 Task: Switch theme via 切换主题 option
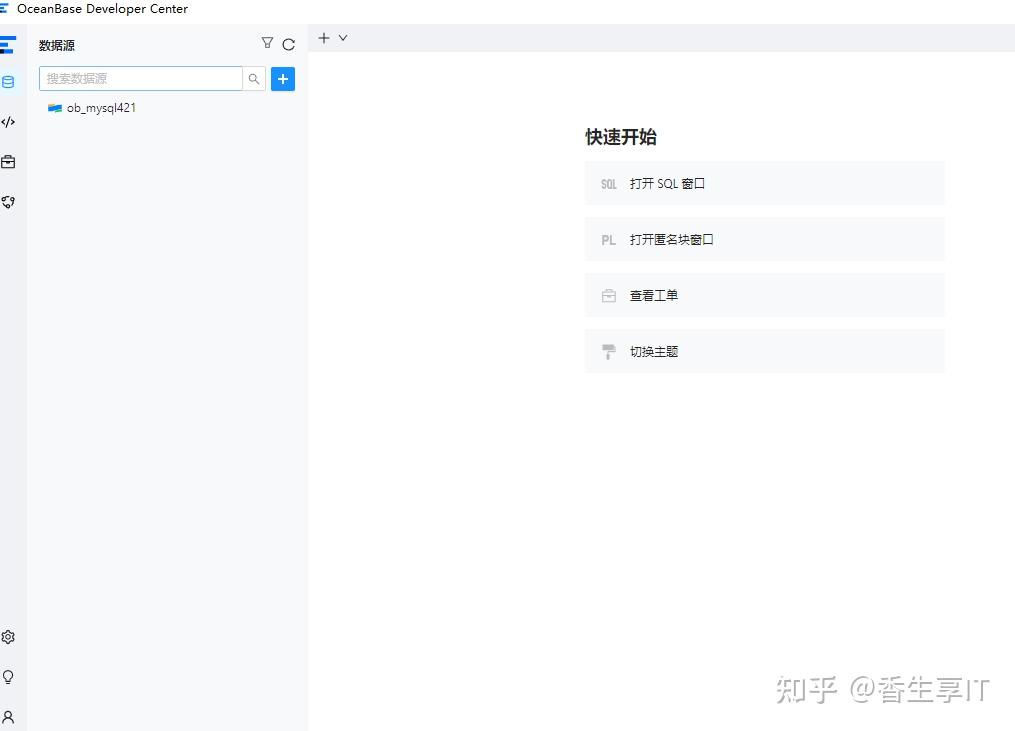point(764,351)
